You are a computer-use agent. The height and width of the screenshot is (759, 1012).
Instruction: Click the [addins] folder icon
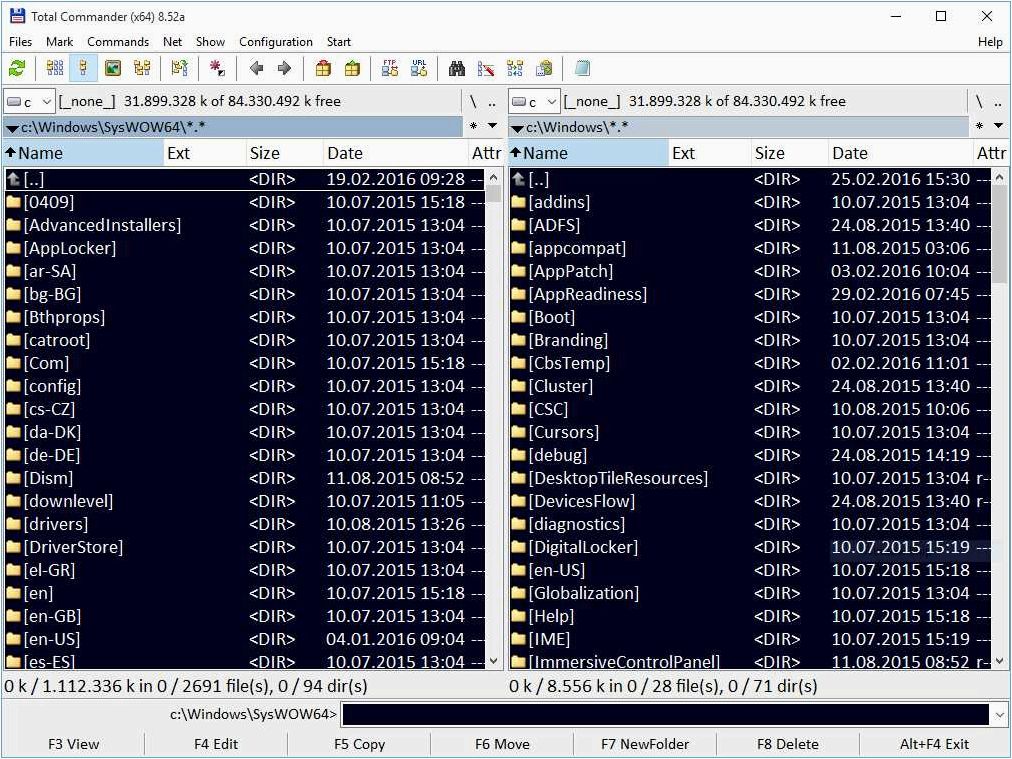[x=518, y=202]
